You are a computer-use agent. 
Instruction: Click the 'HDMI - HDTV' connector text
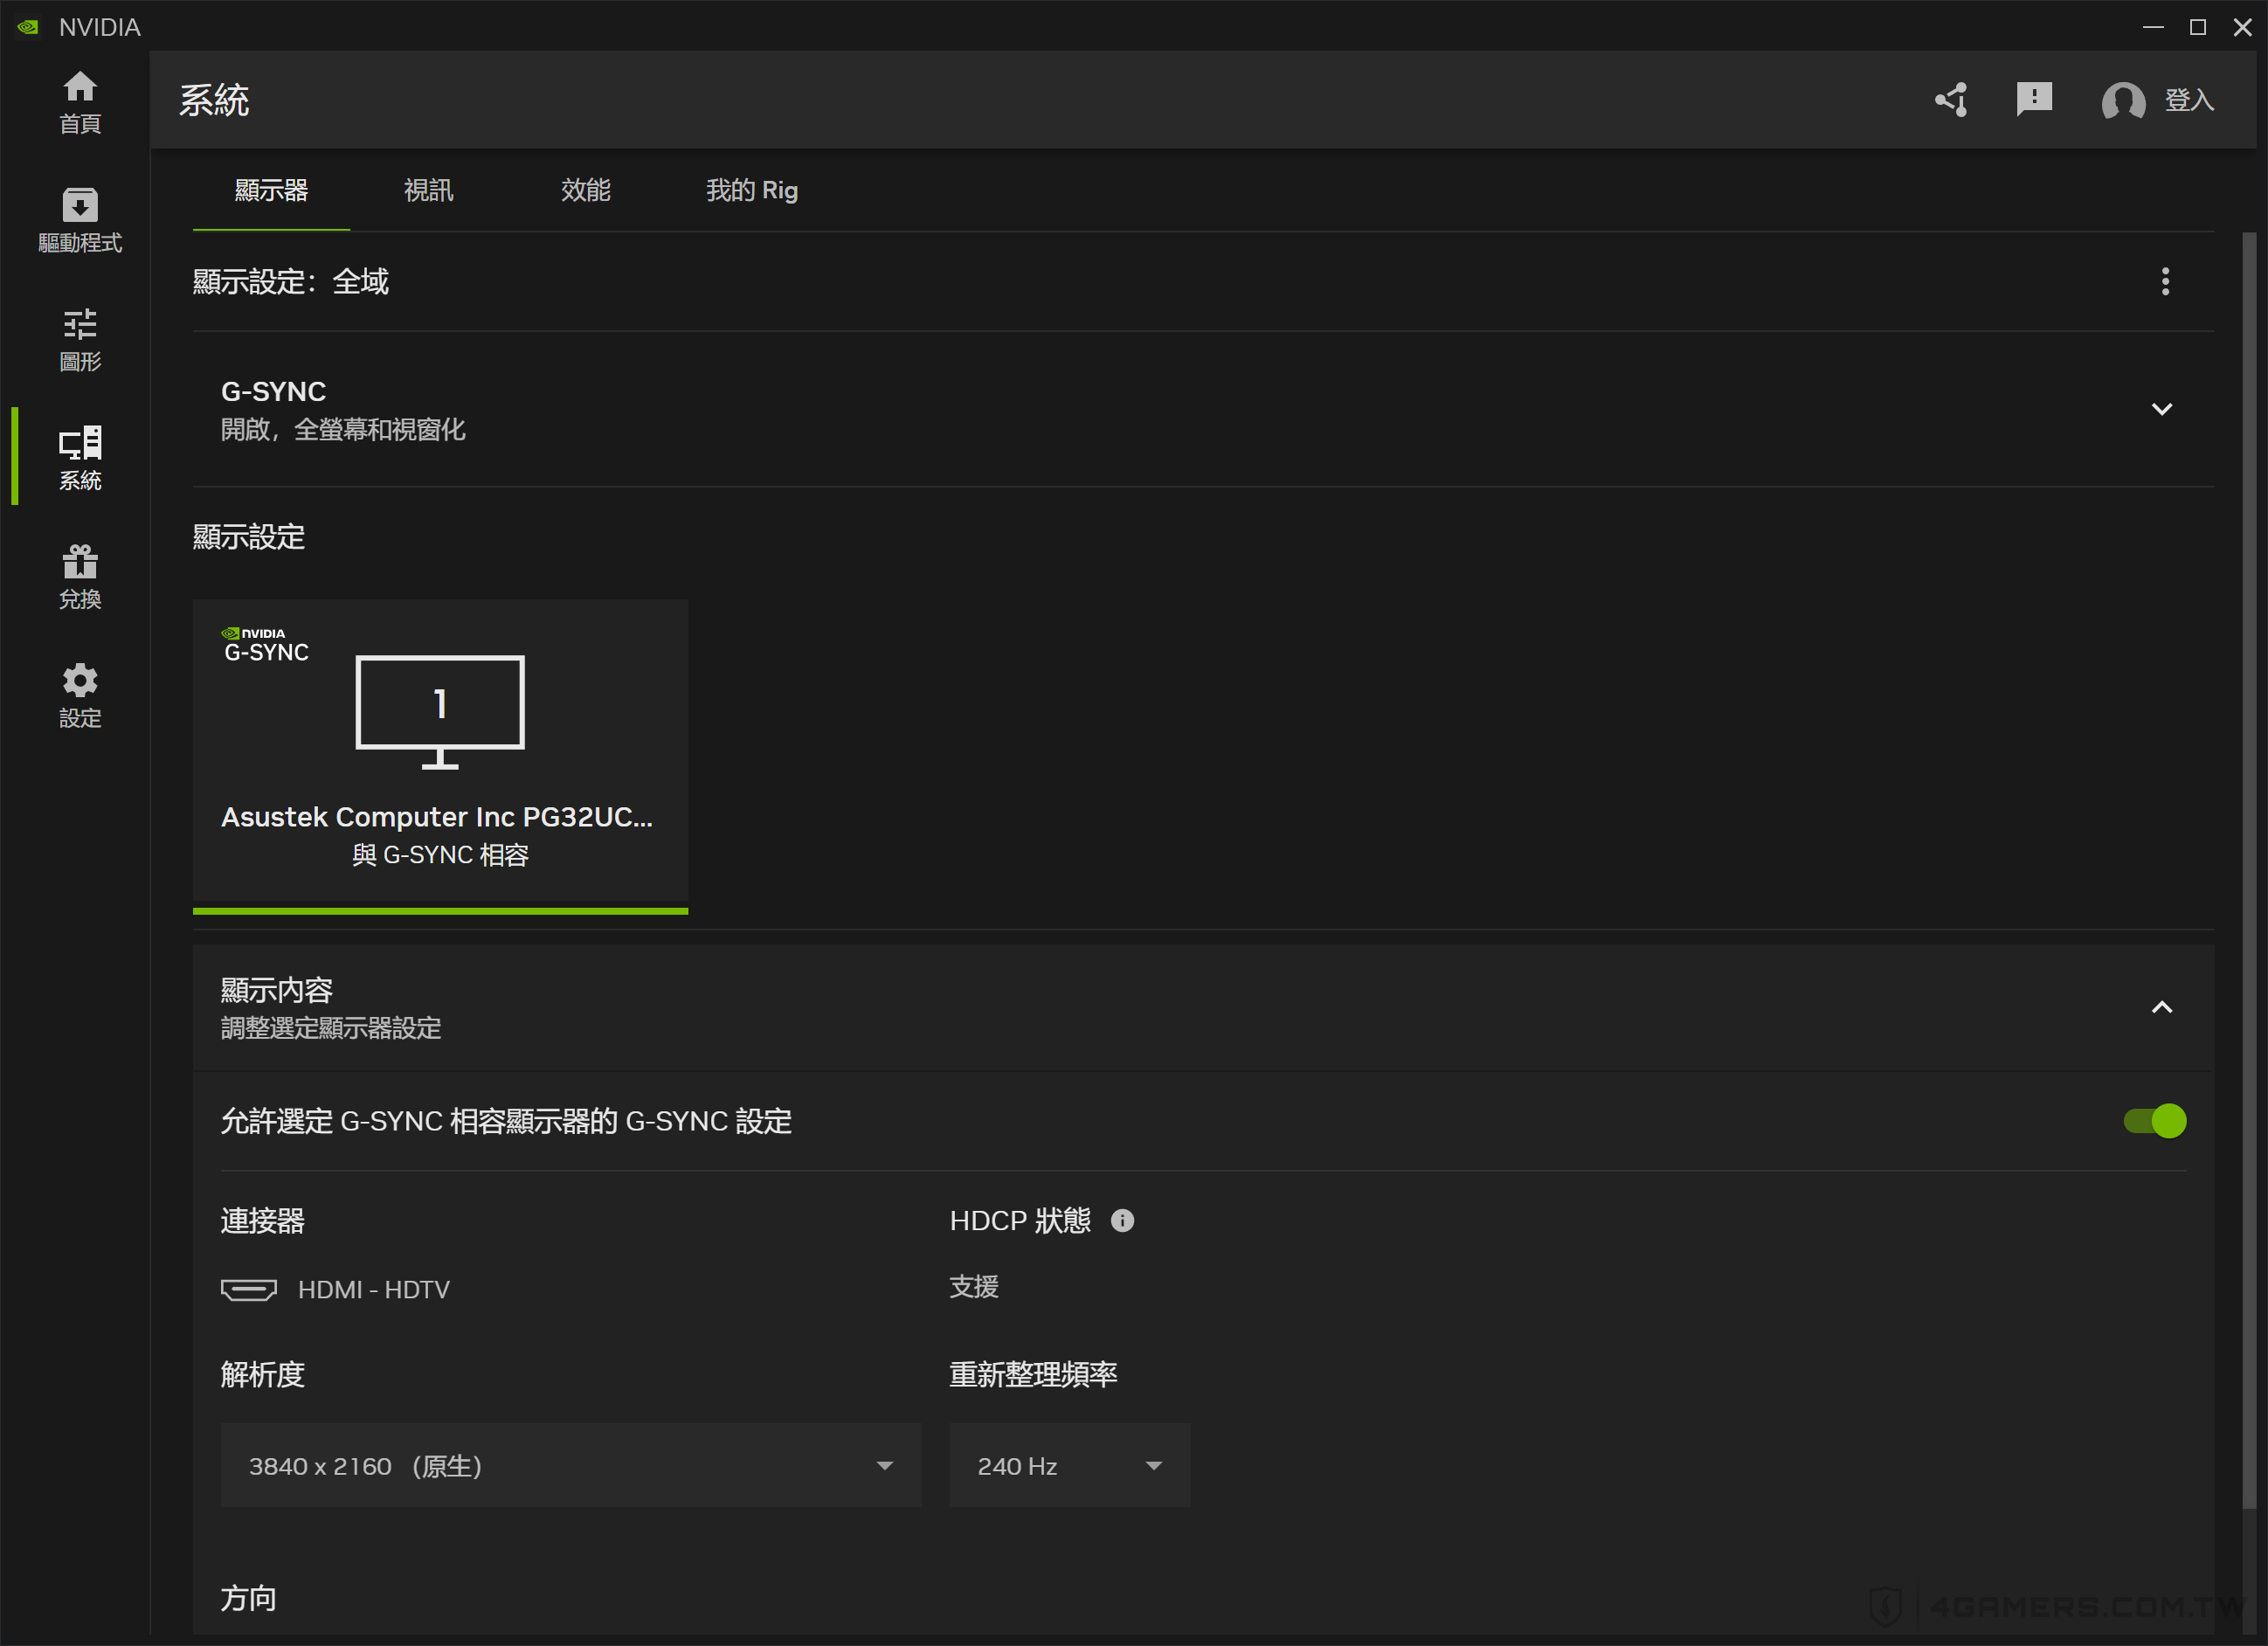point(373,1289)
